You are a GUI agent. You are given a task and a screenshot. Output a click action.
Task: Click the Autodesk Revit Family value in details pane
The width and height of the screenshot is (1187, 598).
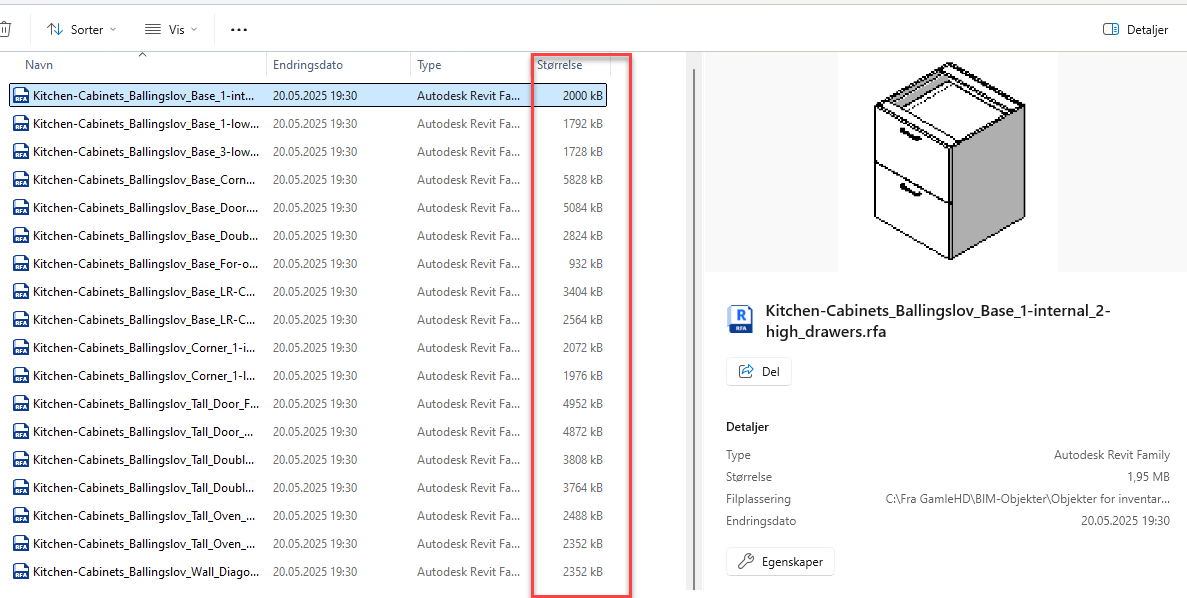[x=1112, y=455]
